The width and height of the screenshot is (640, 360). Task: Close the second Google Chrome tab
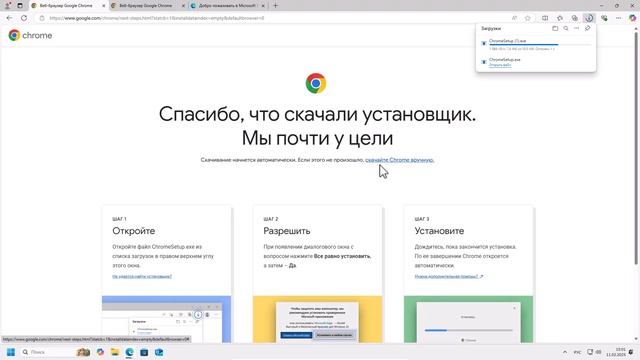[x=183, y=6]
